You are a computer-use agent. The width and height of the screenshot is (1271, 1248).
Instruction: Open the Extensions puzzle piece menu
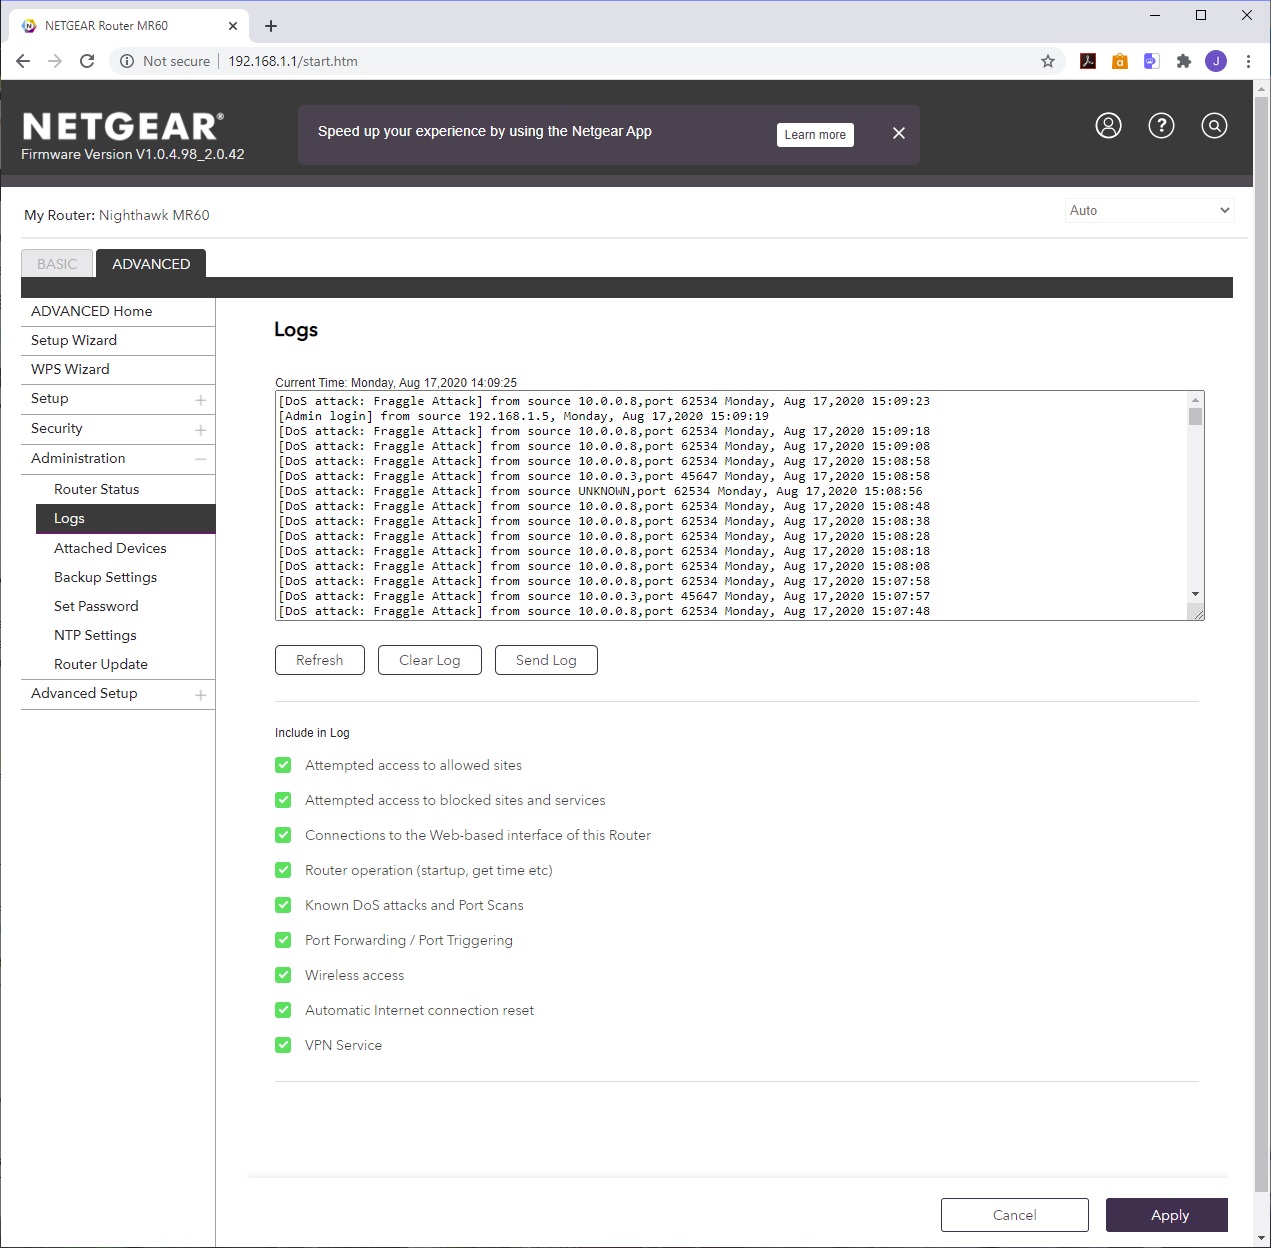click(x=1184, y=61)
